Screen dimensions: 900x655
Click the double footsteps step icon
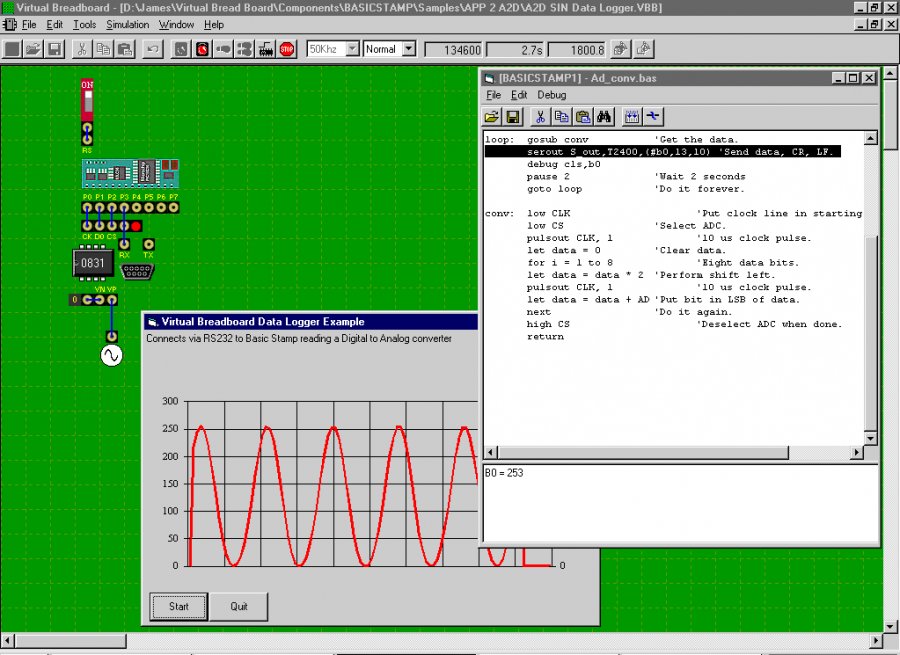pyautogui.click(x=245, y=49)
